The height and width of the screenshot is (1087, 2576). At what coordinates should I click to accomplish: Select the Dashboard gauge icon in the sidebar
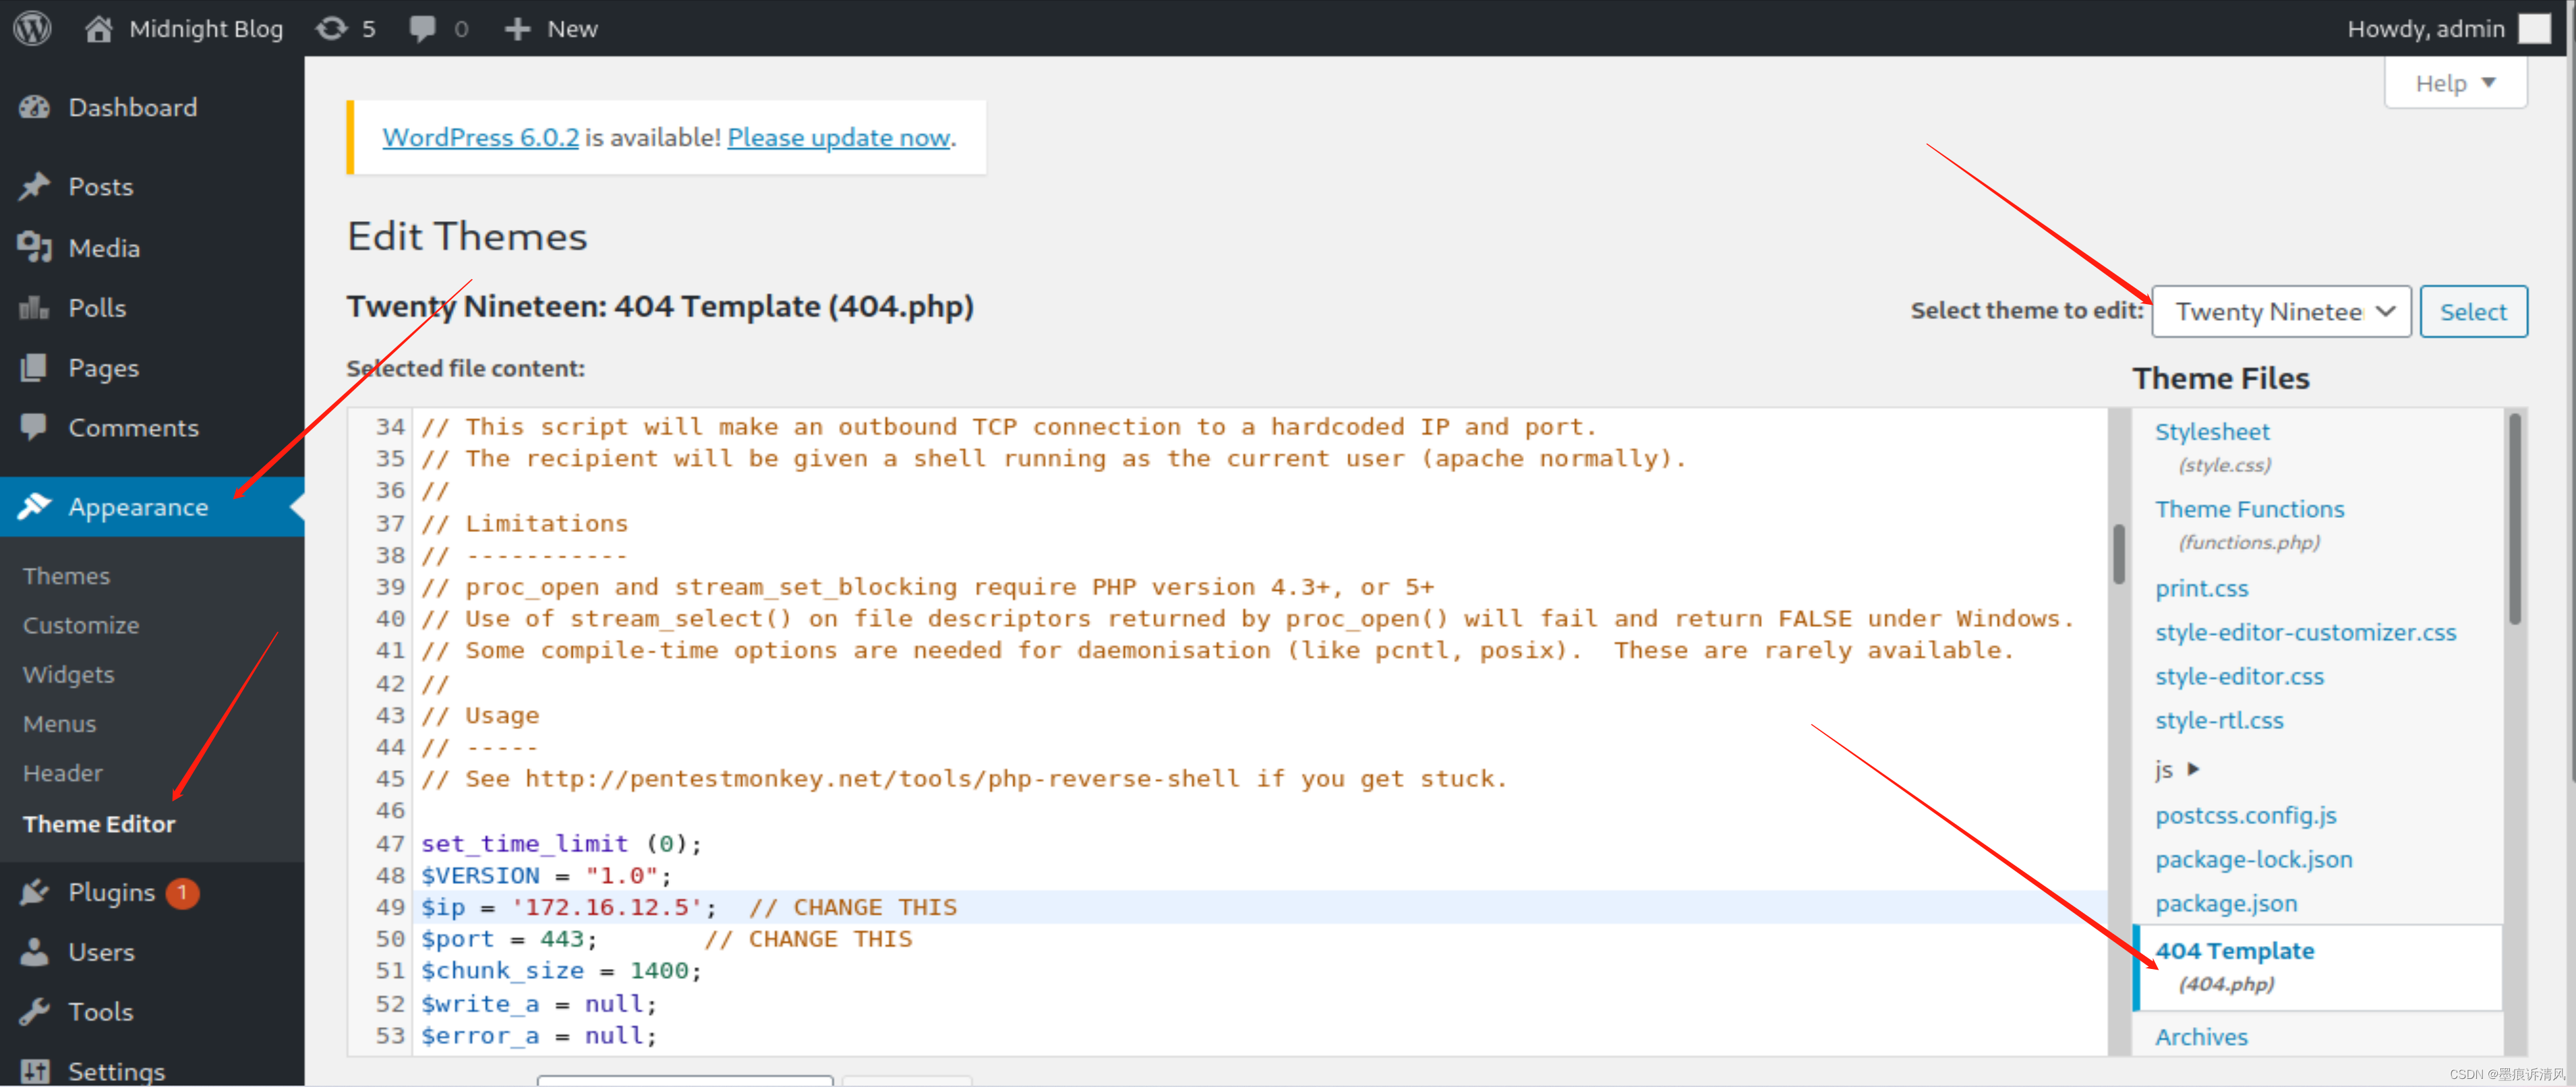click(x=34, y=107)
